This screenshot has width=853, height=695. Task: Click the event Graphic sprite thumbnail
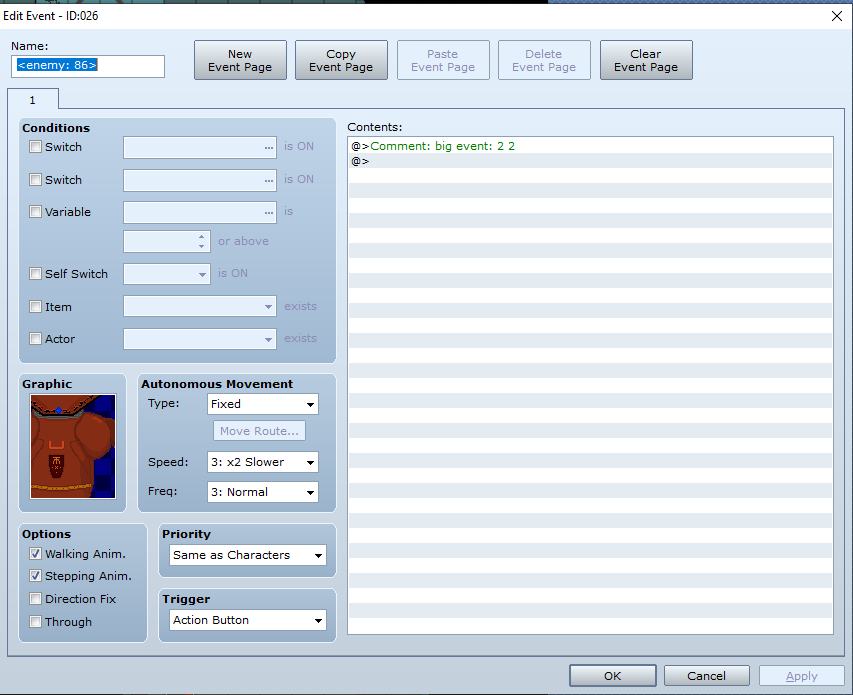(73, 446)
